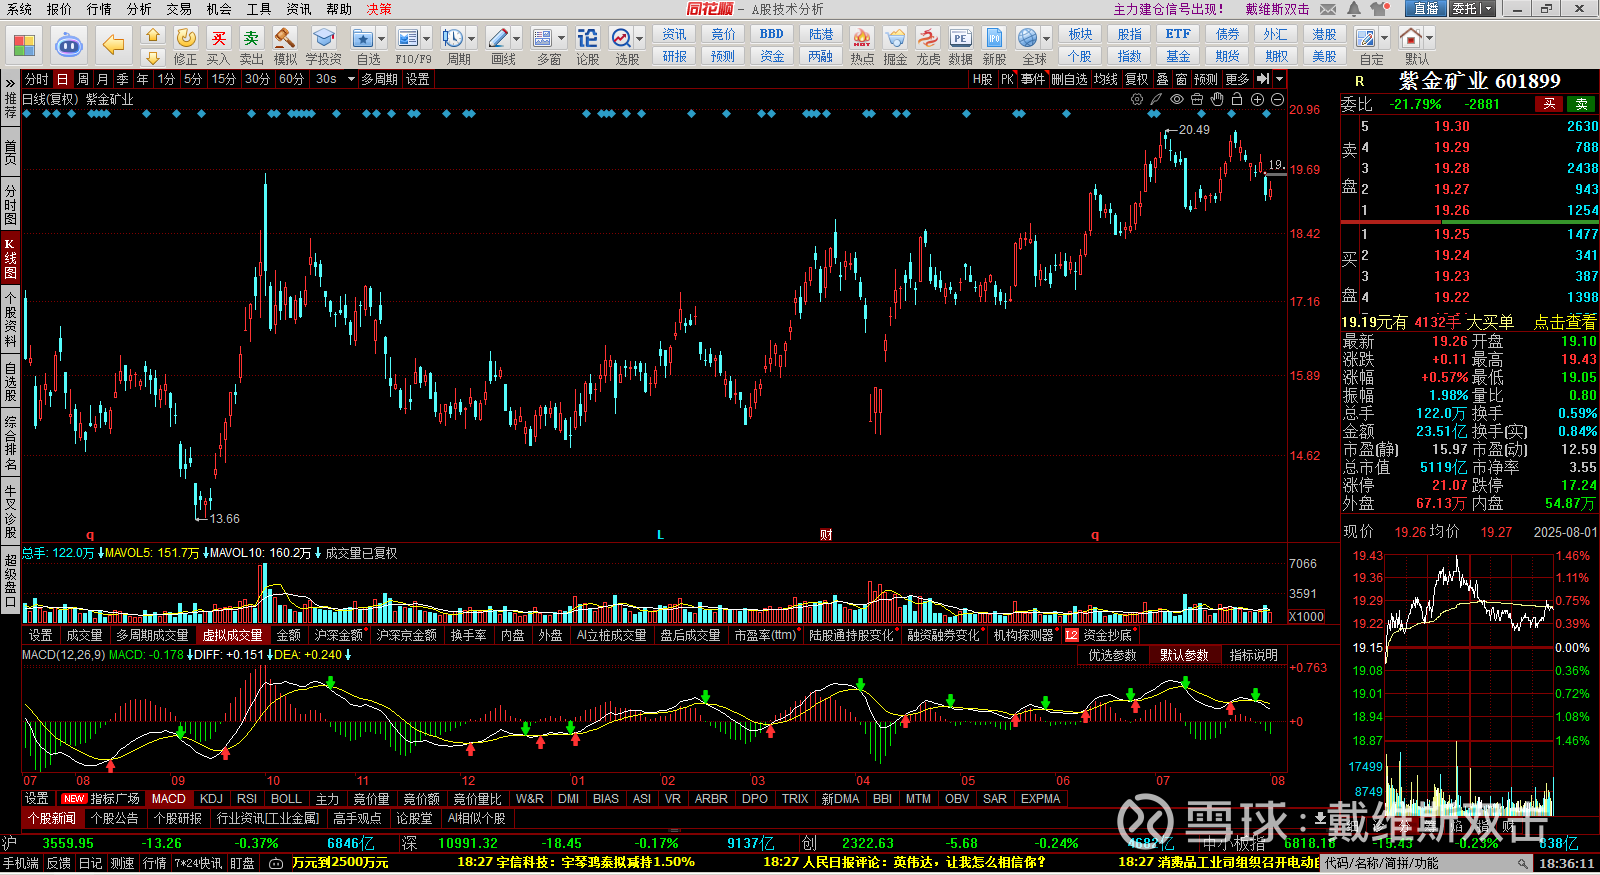Click the chart settings gear icon
Image resolution: width=1600 pixels, height=875 pixels.
pos(1137,99)
